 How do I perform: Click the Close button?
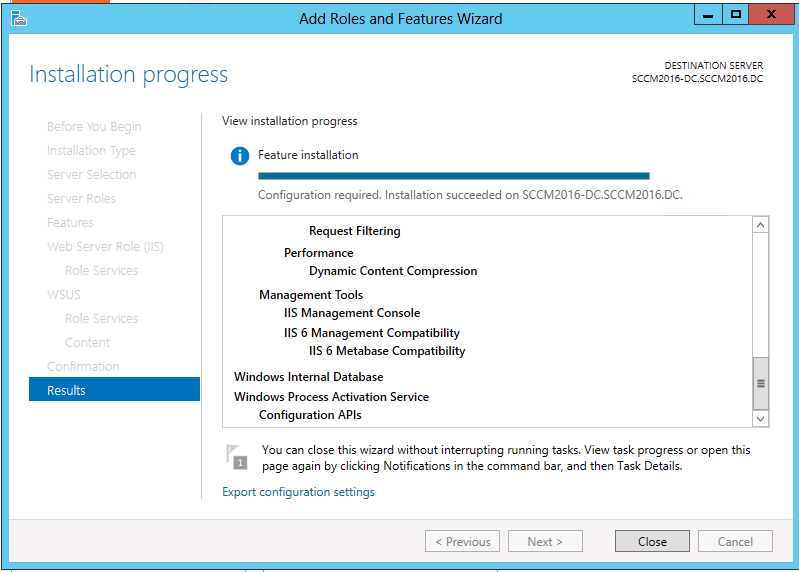pos(652,541)
